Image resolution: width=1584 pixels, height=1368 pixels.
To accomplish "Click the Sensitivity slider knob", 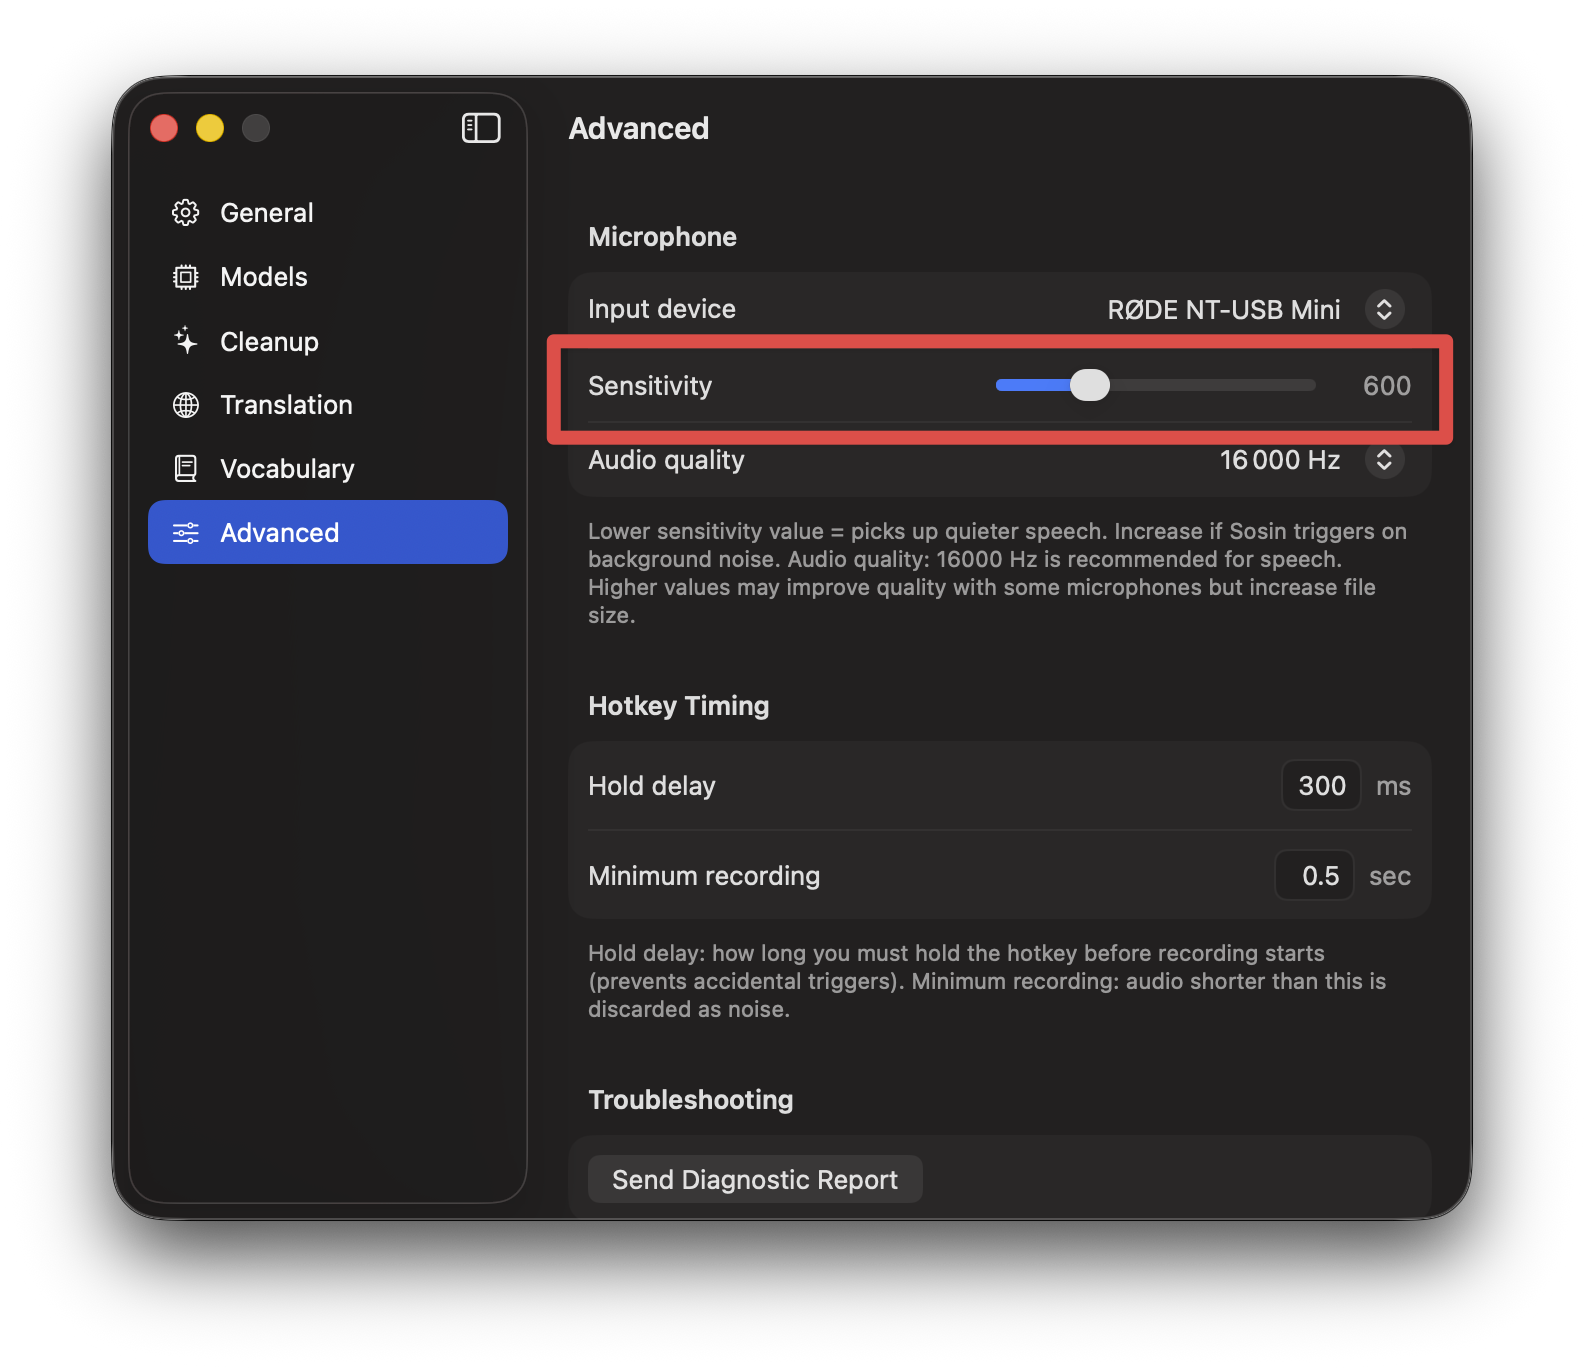I will click(1089, 386).
